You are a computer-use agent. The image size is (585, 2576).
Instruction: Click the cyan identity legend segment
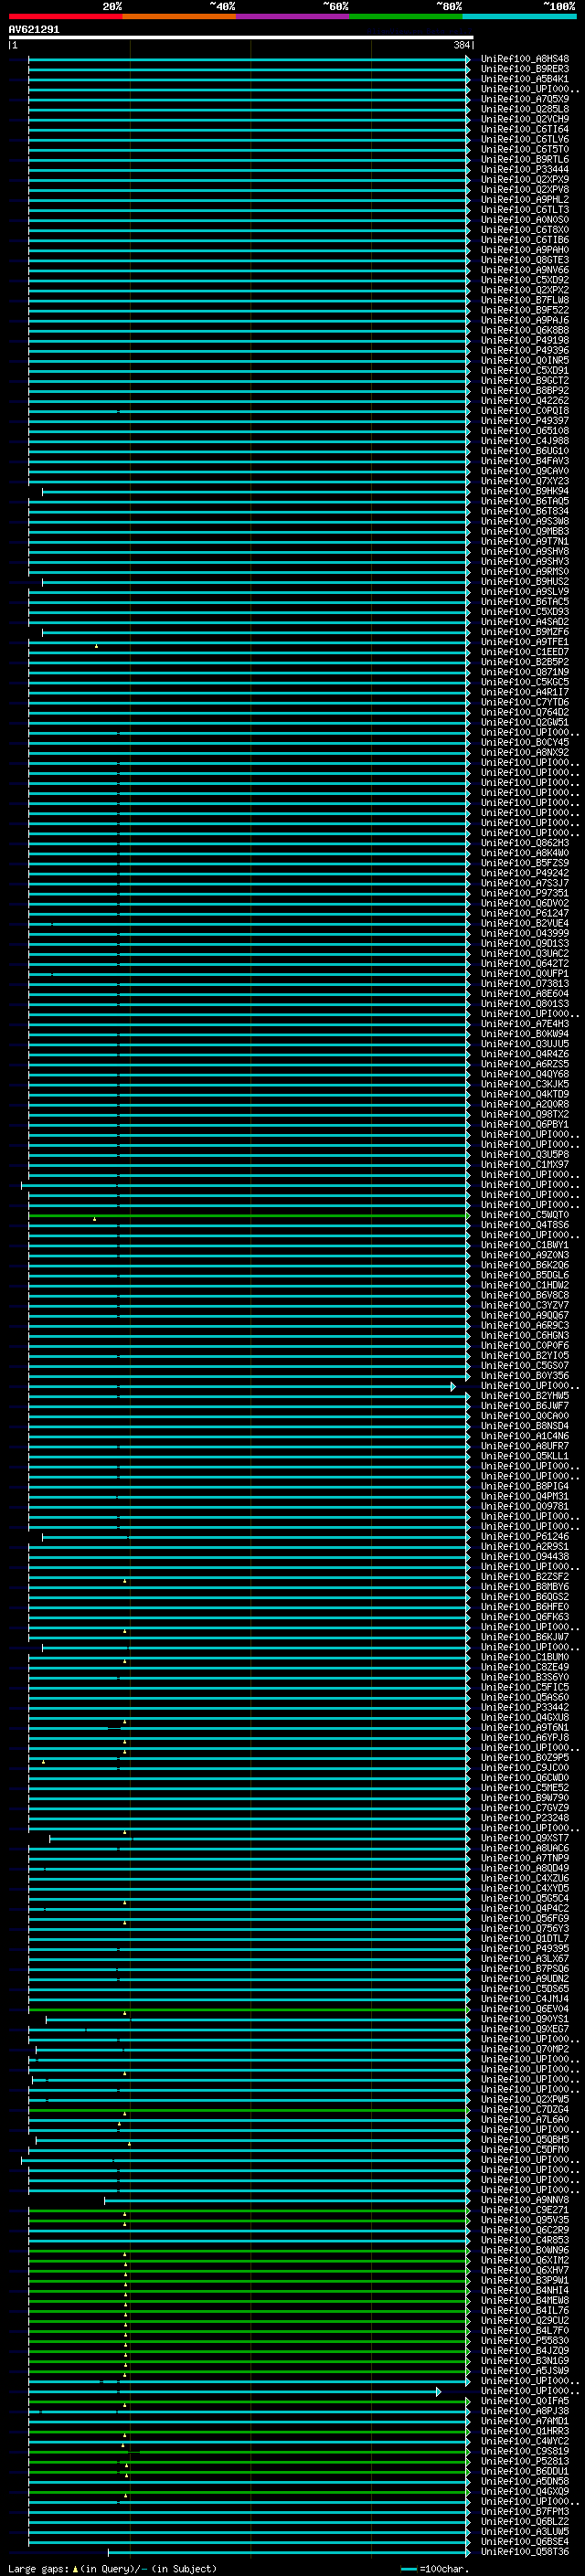[520, 16]
